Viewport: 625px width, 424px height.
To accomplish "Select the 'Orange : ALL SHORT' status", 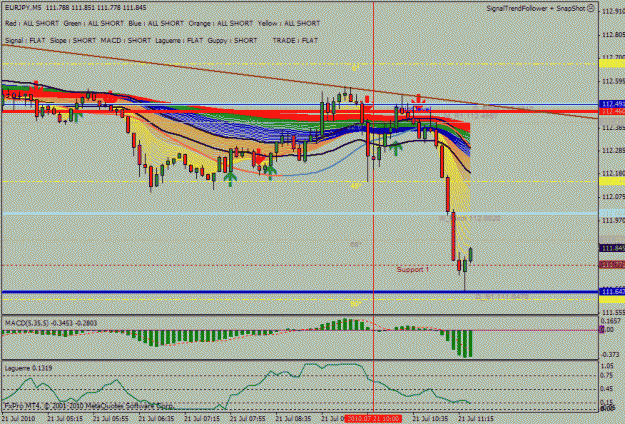I will [221, 24].
